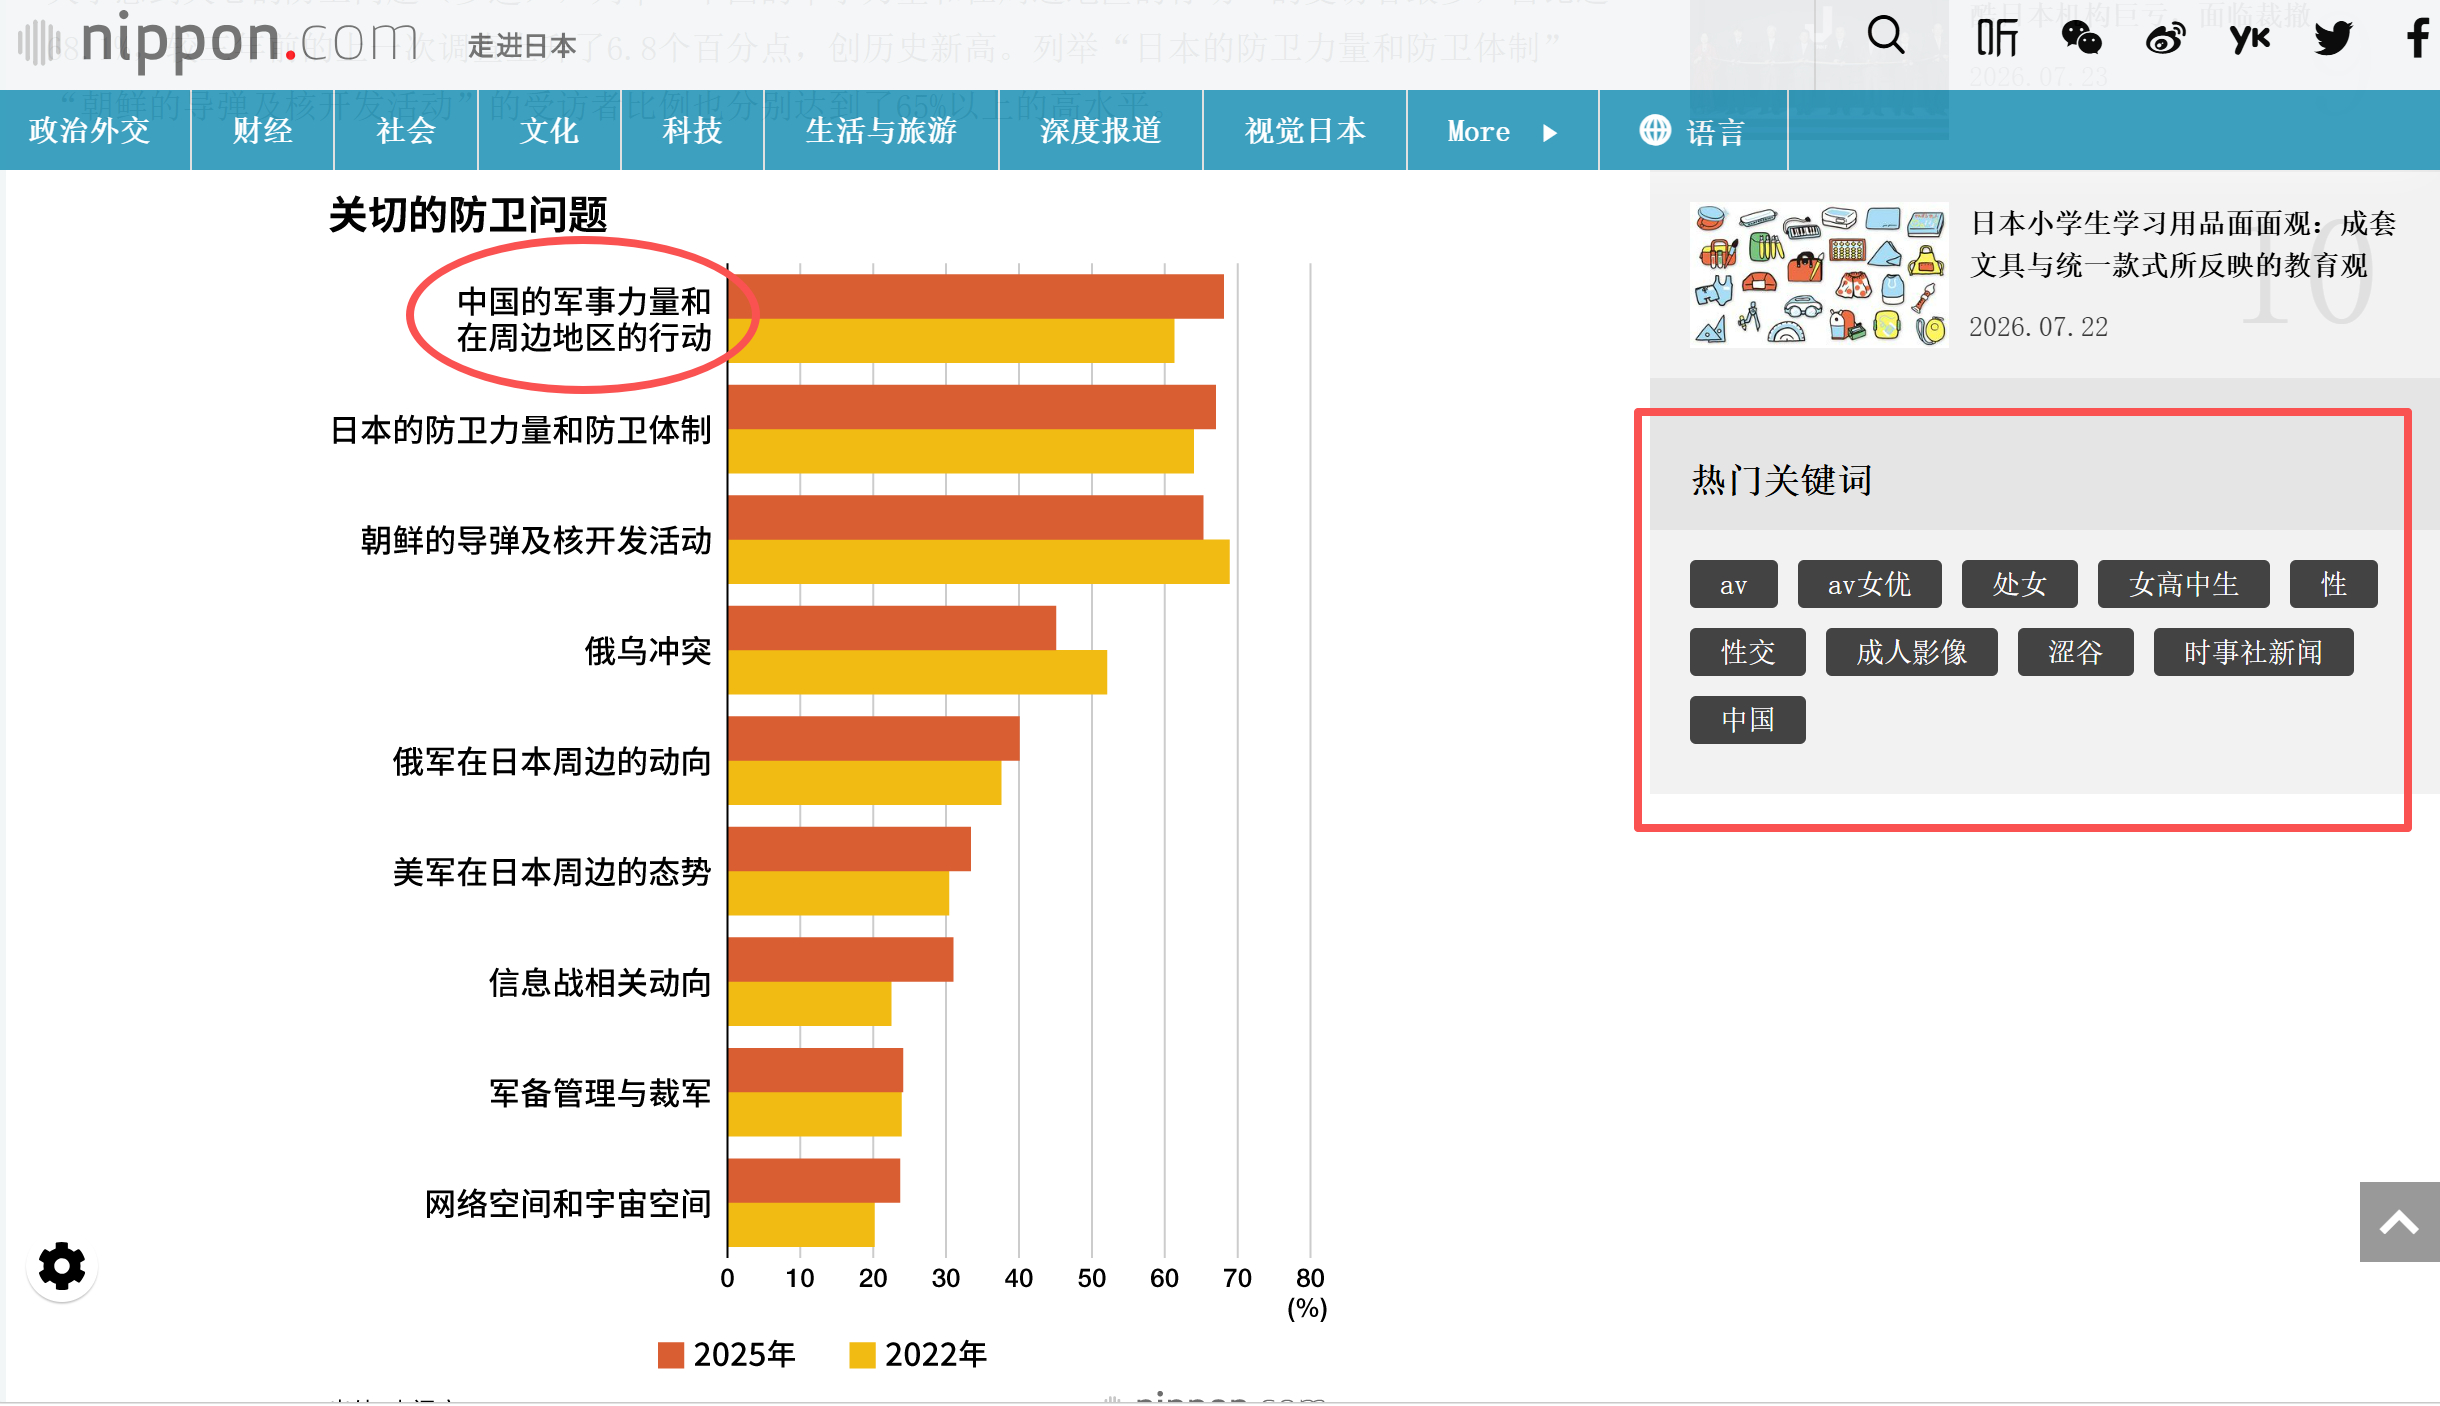Click the av keyword tag

[x=1733, y=584]
